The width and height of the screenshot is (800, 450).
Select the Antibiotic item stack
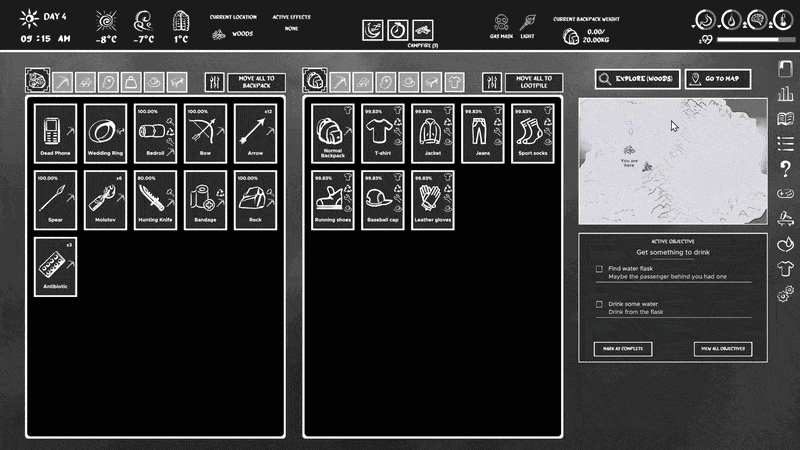click(55, 267)
